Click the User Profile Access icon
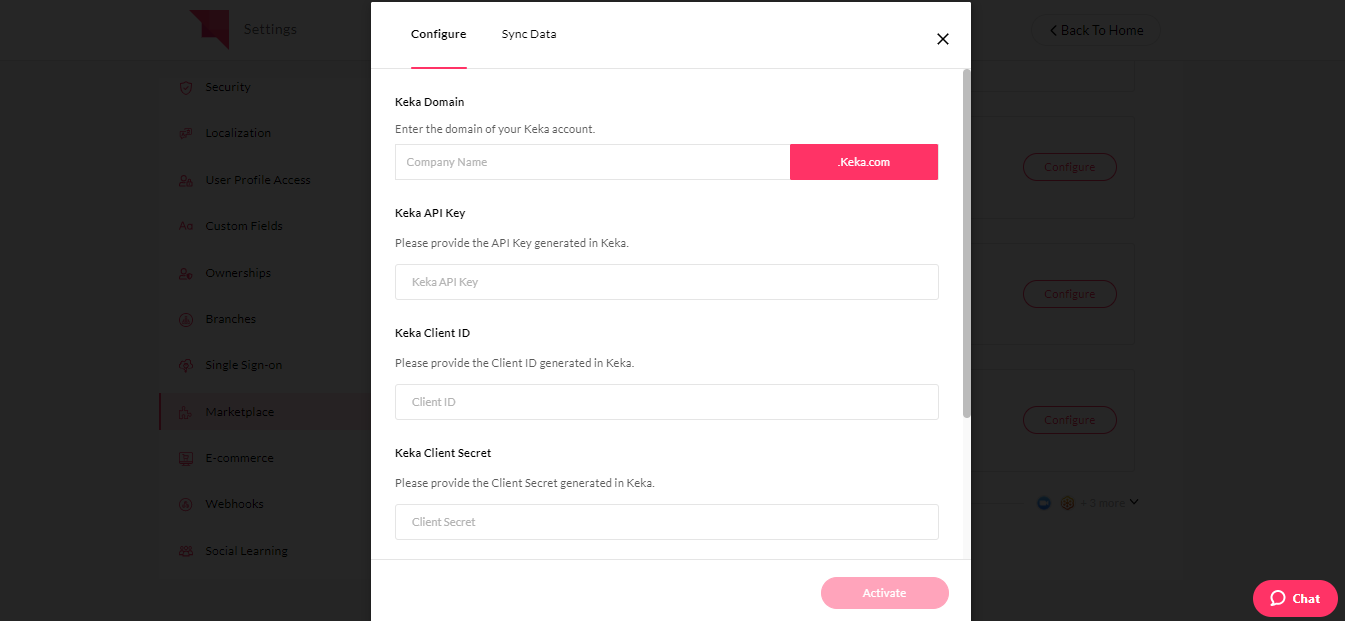 pos(185,180)
